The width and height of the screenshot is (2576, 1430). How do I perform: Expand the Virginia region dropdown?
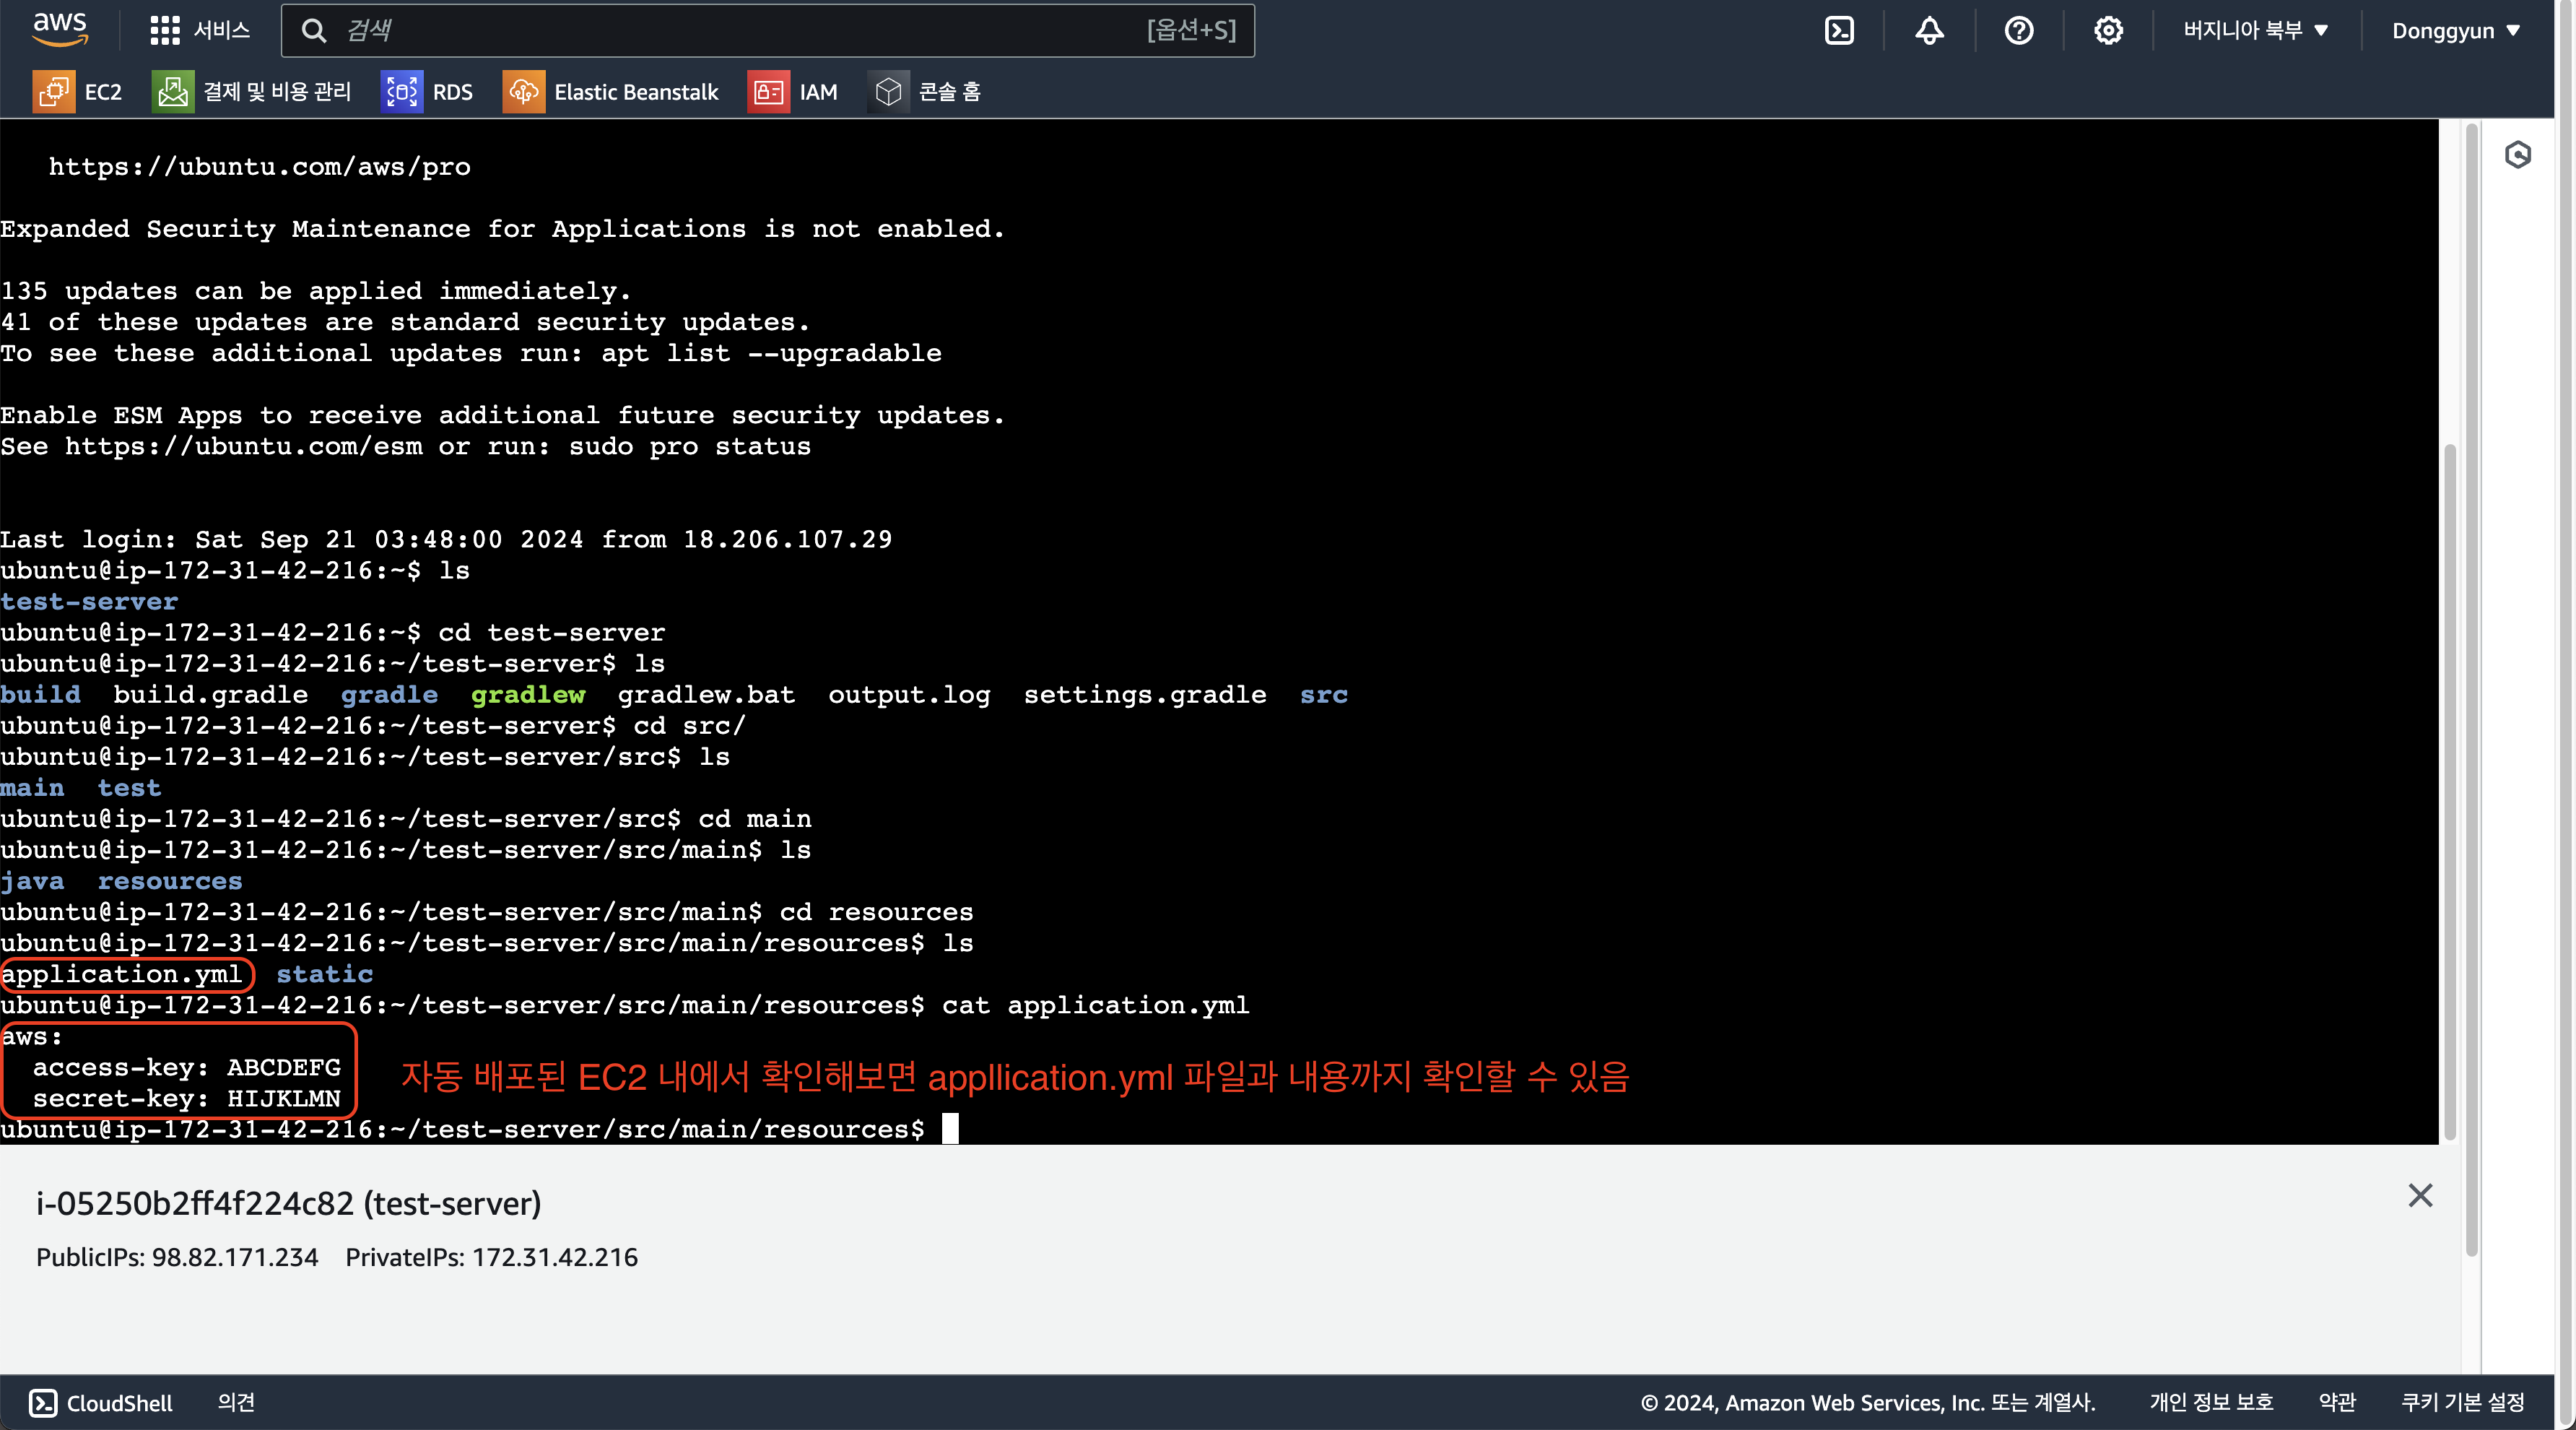pyautogui.click(x=2255, y=31)
